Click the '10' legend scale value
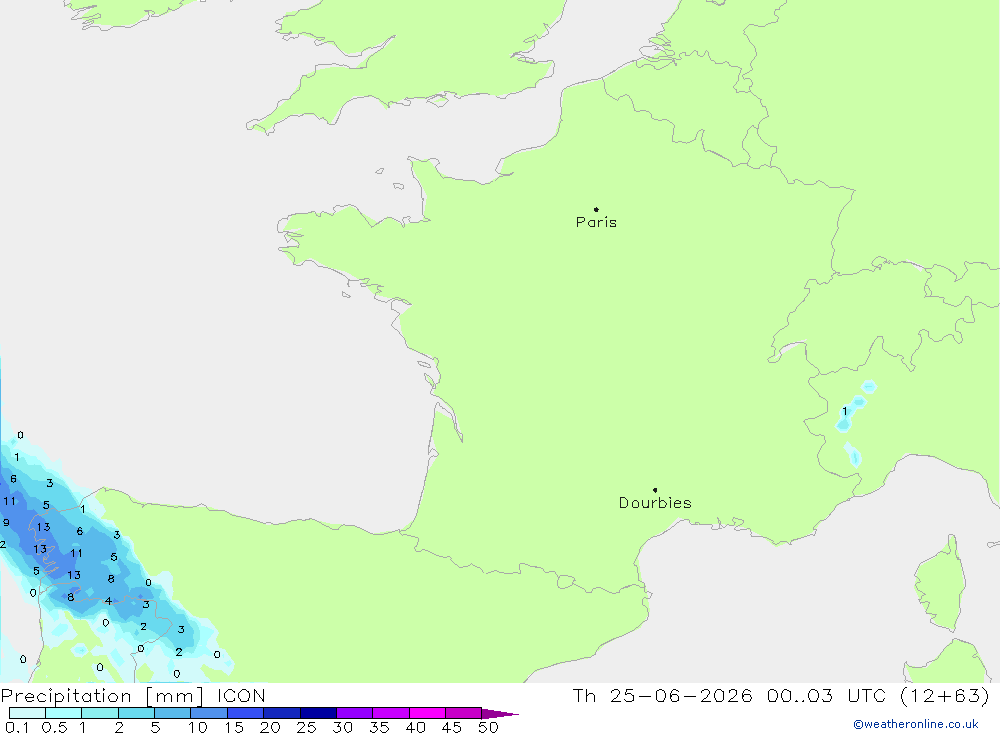 pyautogui.click(x=198, y=727)
